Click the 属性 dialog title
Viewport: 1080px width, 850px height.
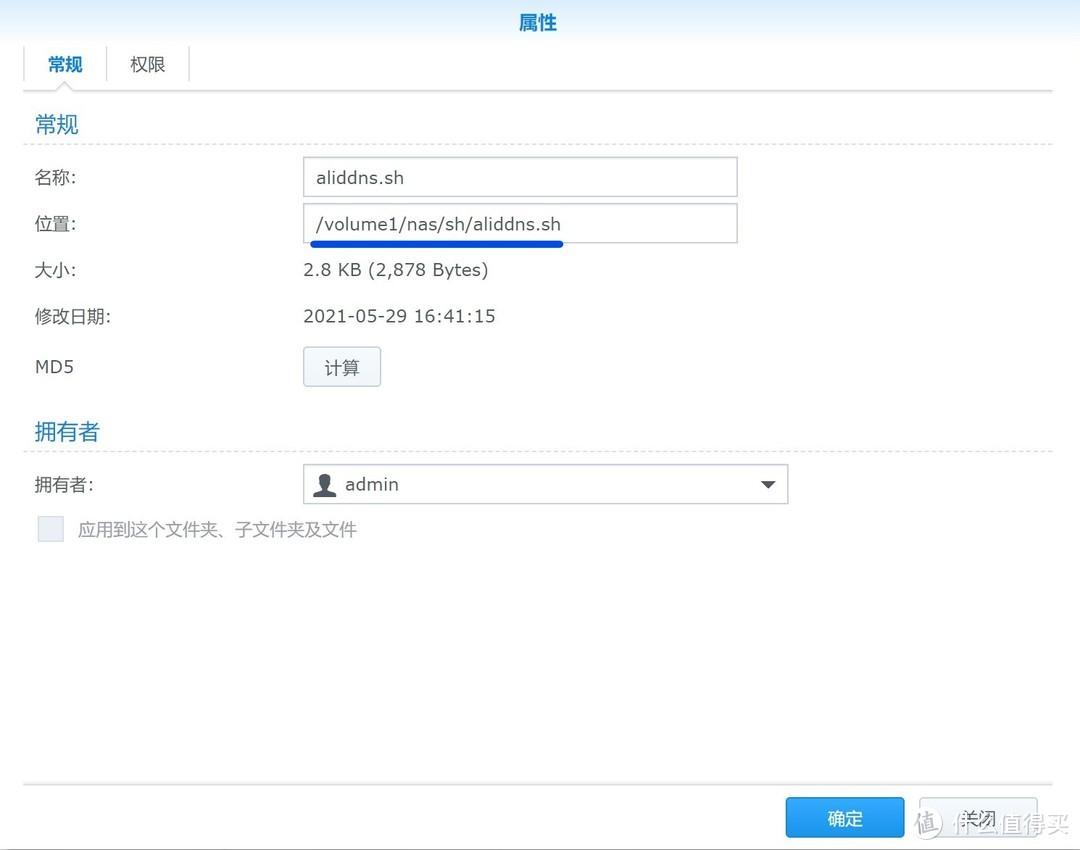tap(538, 22)
